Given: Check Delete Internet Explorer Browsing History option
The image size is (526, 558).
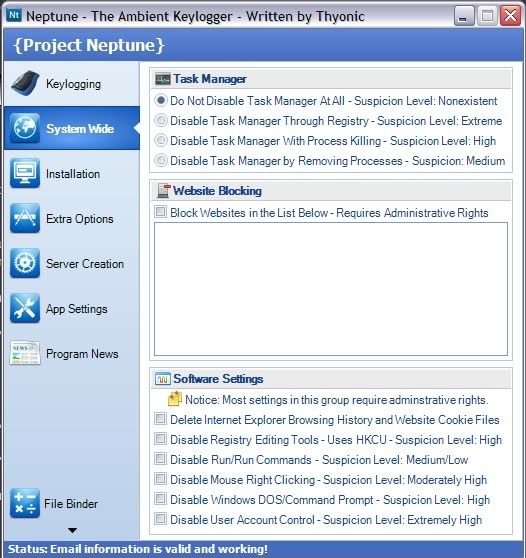Looking at the screenshot, I should click(x=161, y=418).
